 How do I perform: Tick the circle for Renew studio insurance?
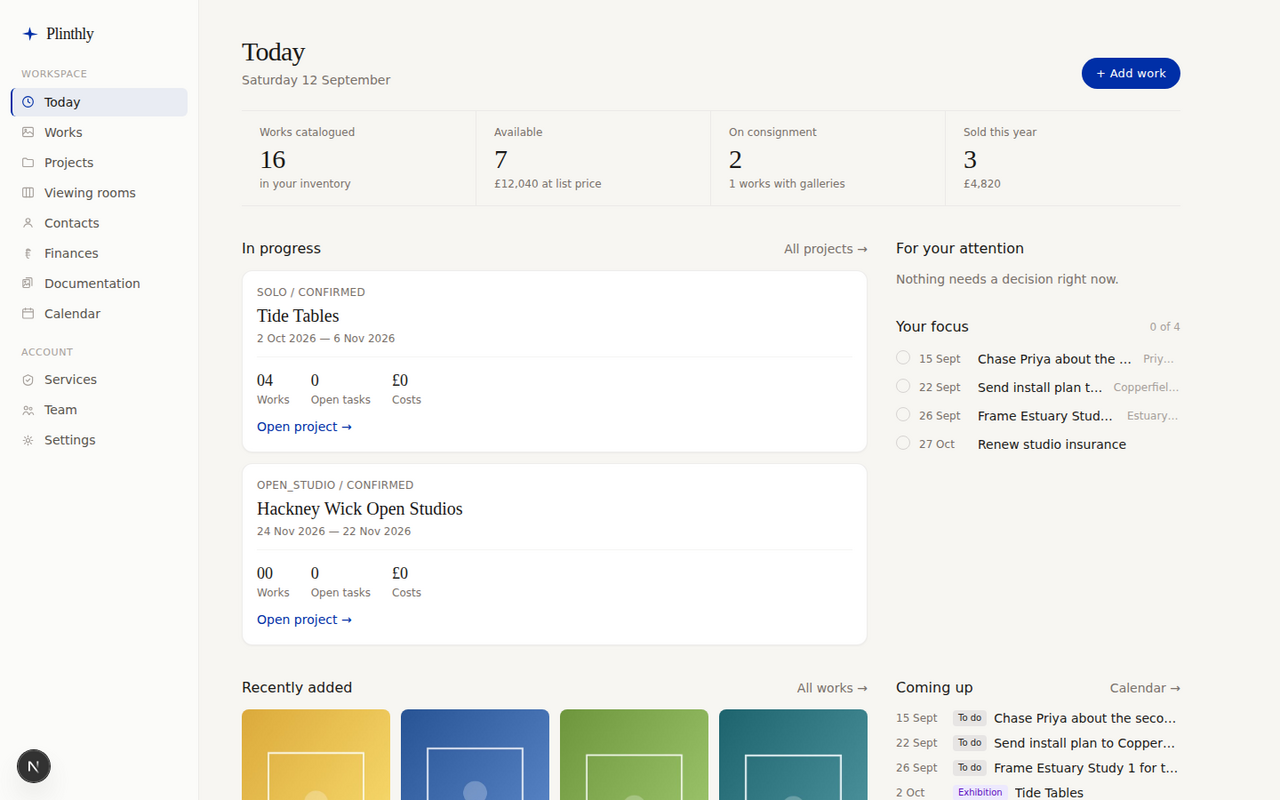903,443
